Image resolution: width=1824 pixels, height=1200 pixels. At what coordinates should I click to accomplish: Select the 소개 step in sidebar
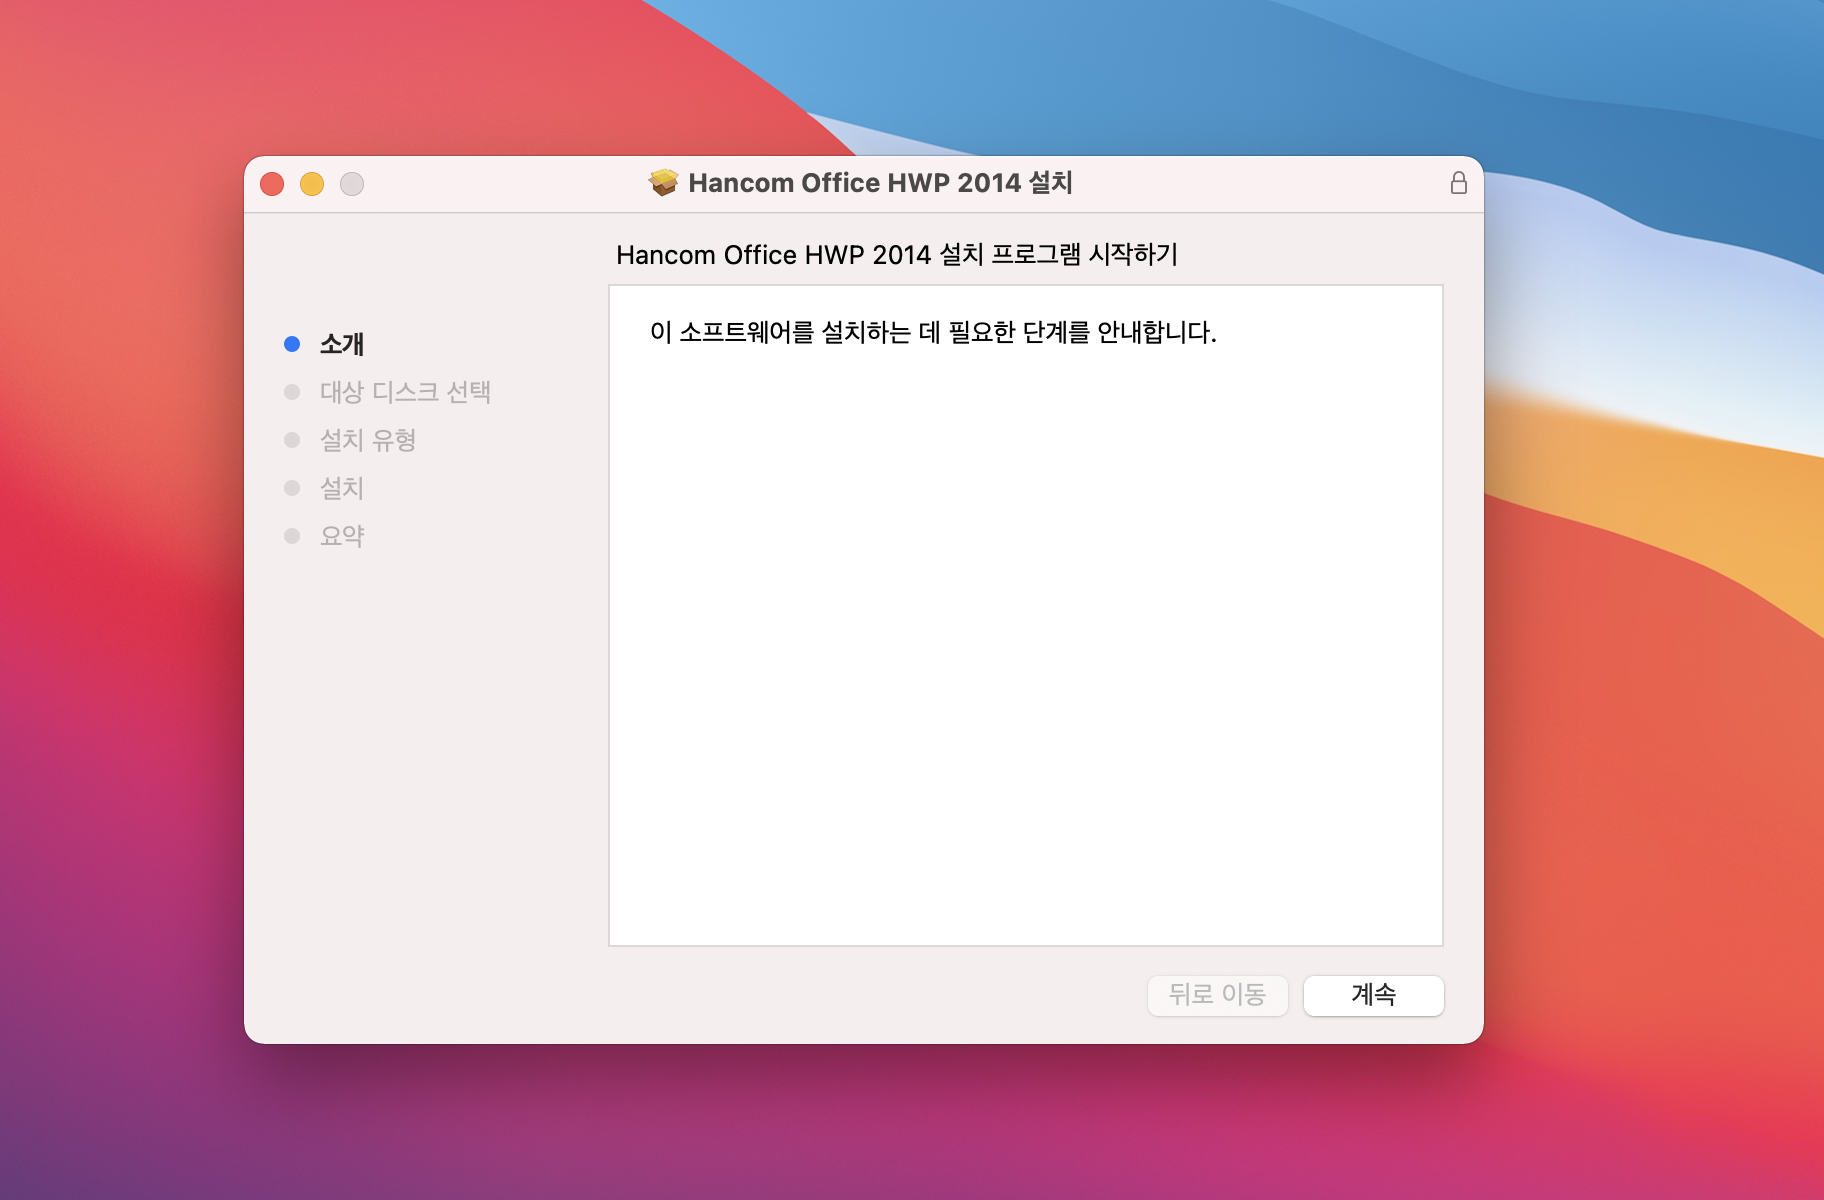pyautogui.click(x=342, y=344)
